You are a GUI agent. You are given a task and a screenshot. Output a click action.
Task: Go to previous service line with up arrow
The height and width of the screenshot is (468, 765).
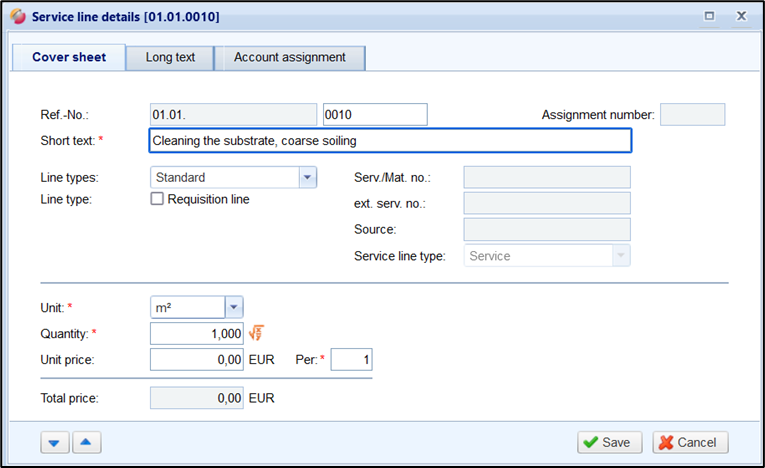85,442
